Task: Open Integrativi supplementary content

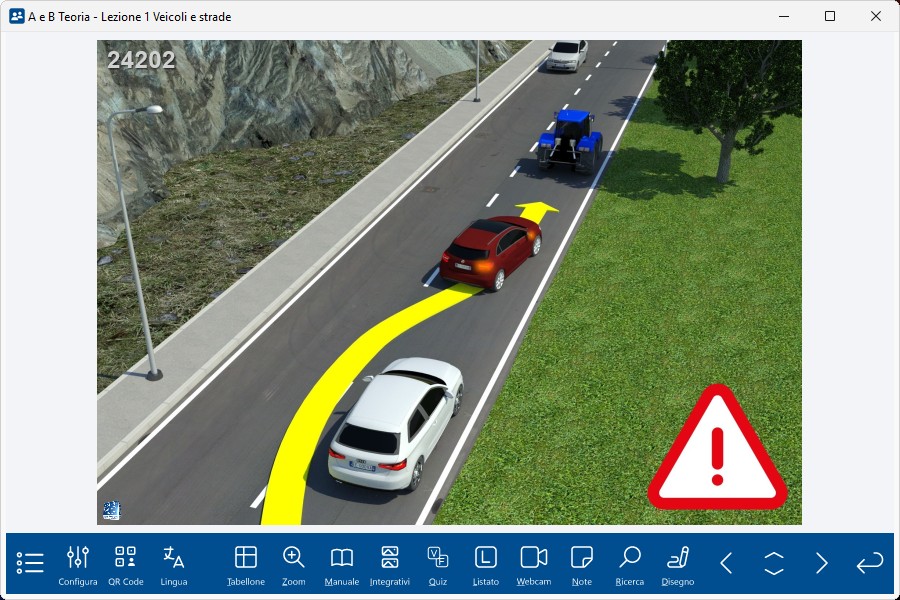Action: point(390,565)
